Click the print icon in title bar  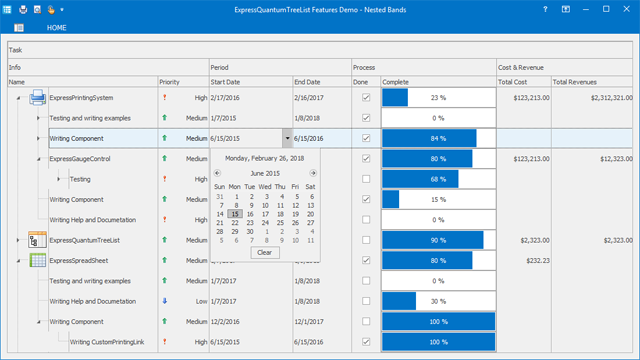click(x=23, y=9)
